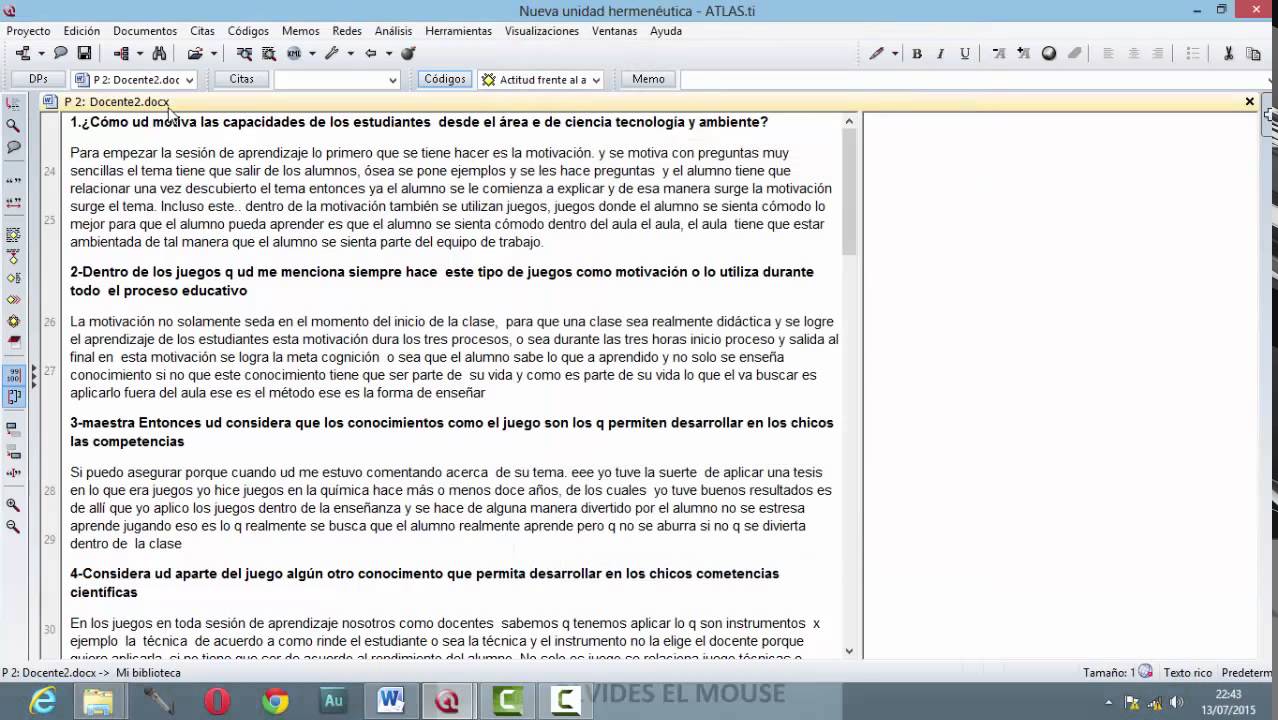Click the XML export icon

pos(294,53)
